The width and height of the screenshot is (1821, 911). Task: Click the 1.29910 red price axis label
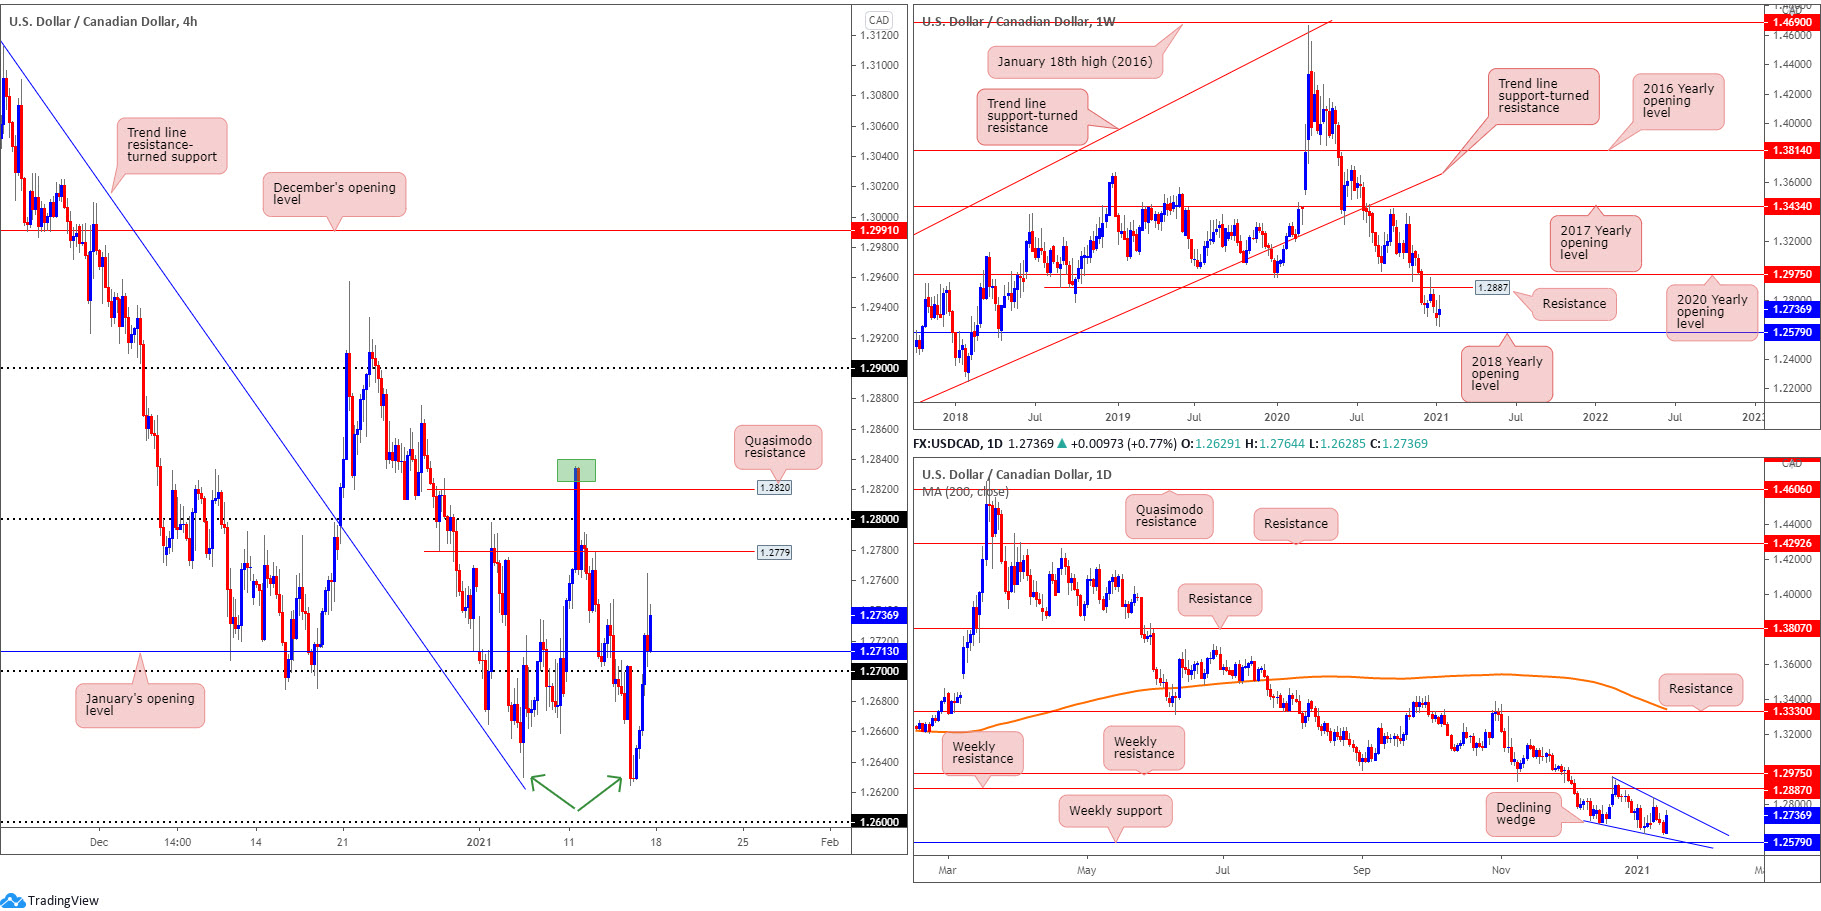coord(879,230)
